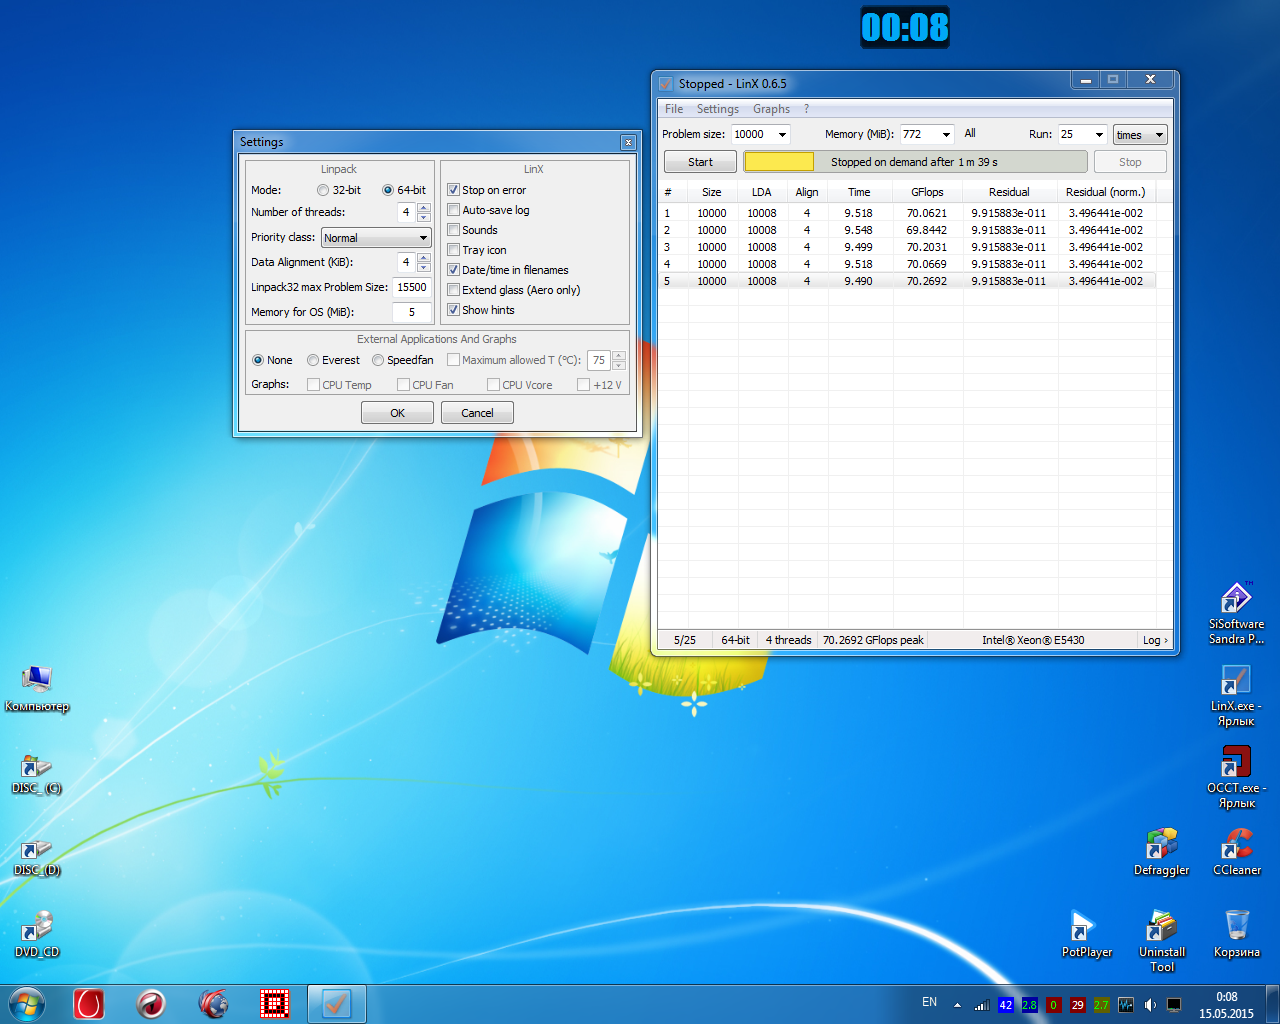Launch the globe browser taskbar icon
Viewport: 1280px width, 1024px height.
pos(213,1004)
